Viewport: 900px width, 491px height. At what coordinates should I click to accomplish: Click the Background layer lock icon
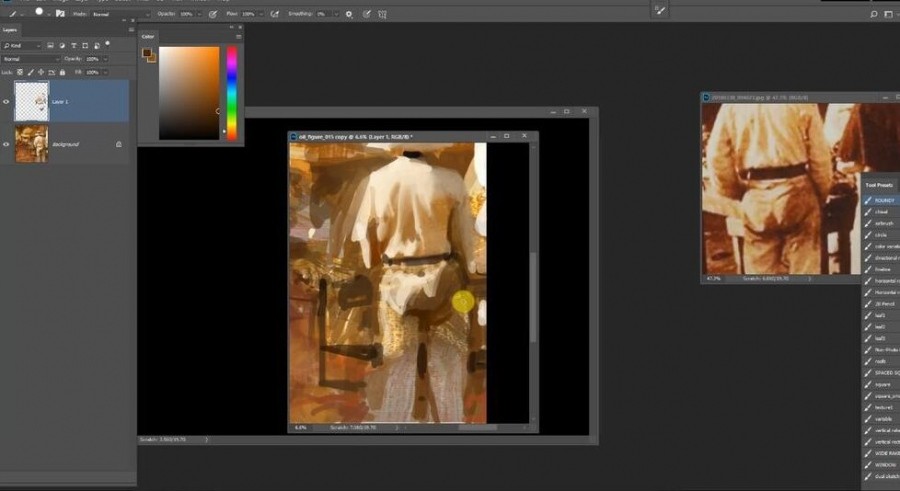click(119, 144)
